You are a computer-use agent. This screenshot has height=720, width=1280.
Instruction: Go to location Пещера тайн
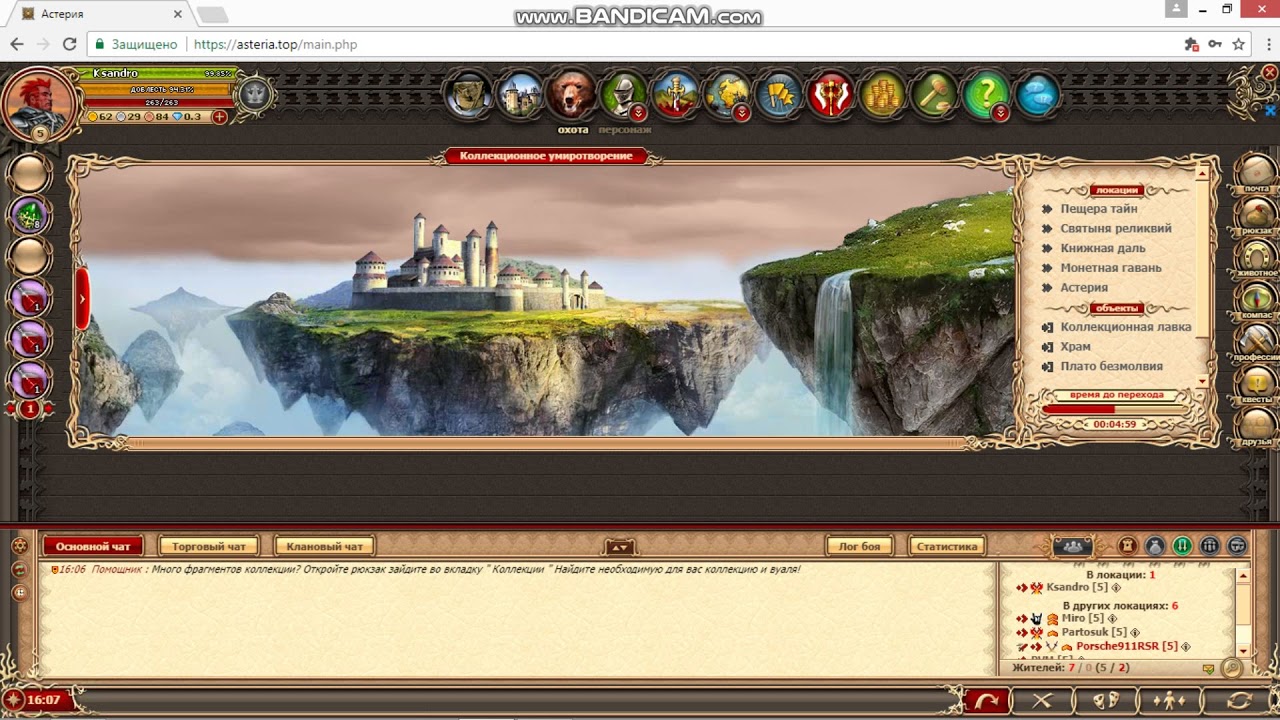click(1099, 209)
